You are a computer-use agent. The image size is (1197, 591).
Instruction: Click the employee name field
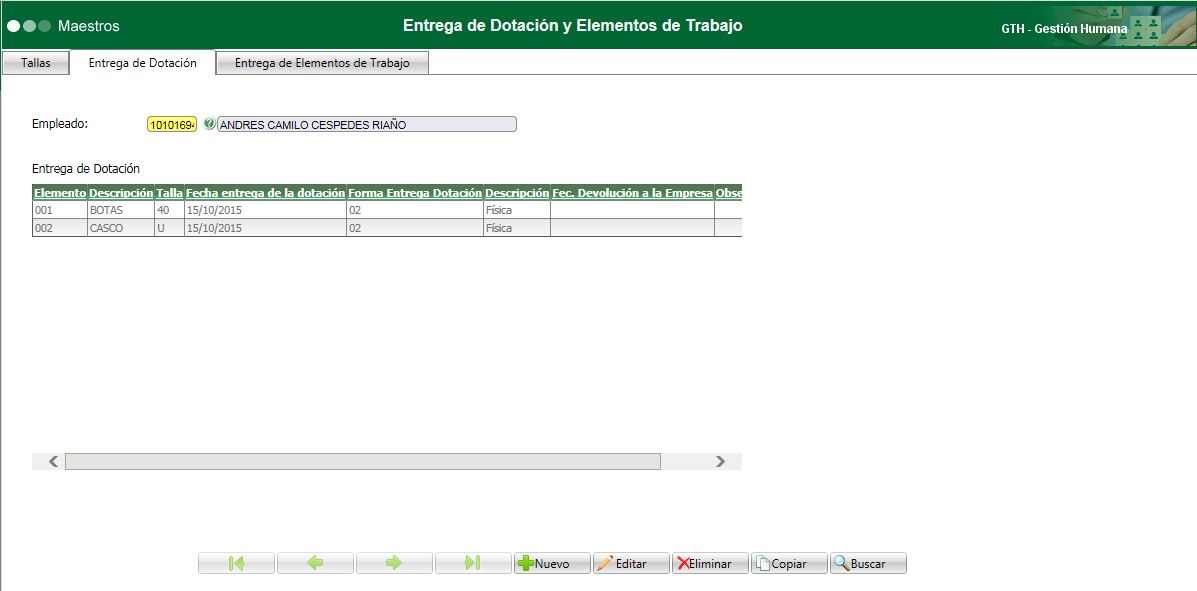pyautogui.click(x=367, y=124)
